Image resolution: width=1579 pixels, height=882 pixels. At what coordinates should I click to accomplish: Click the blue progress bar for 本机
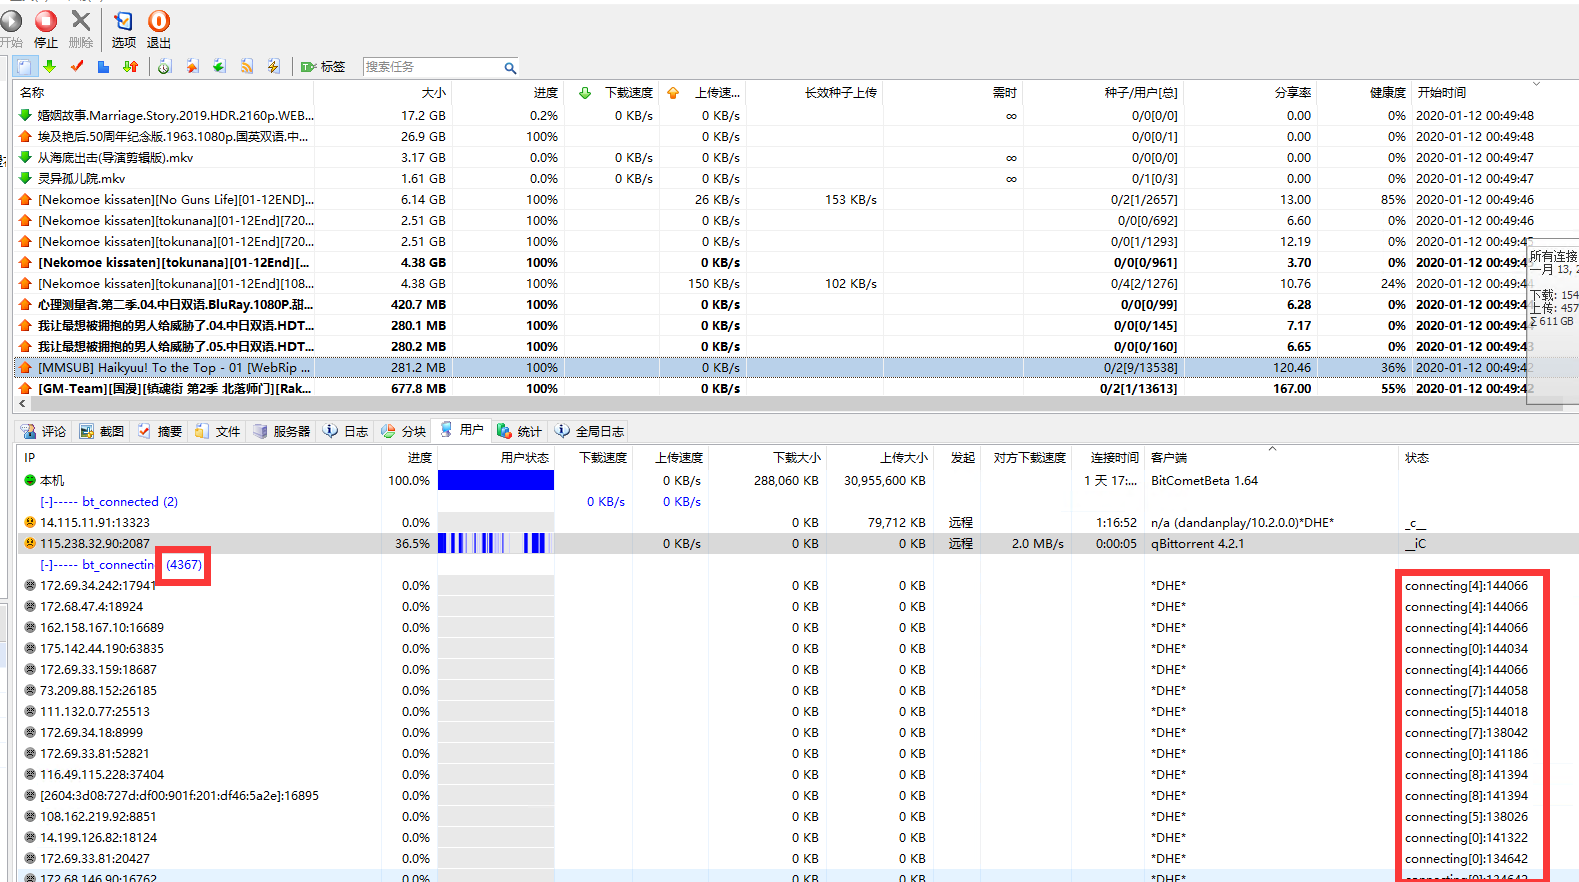(495, 481)
